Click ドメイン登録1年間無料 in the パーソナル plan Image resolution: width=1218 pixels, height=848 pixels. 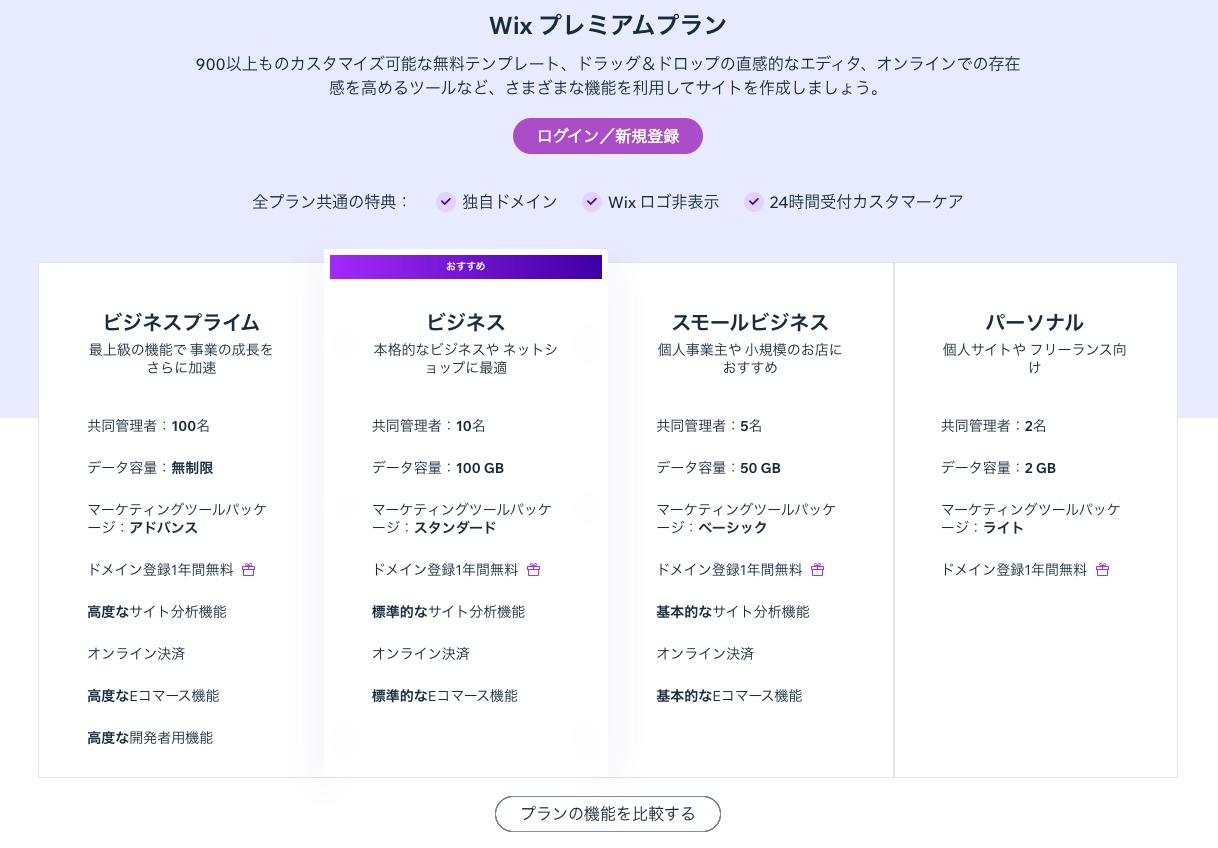tap(1015, 569)
